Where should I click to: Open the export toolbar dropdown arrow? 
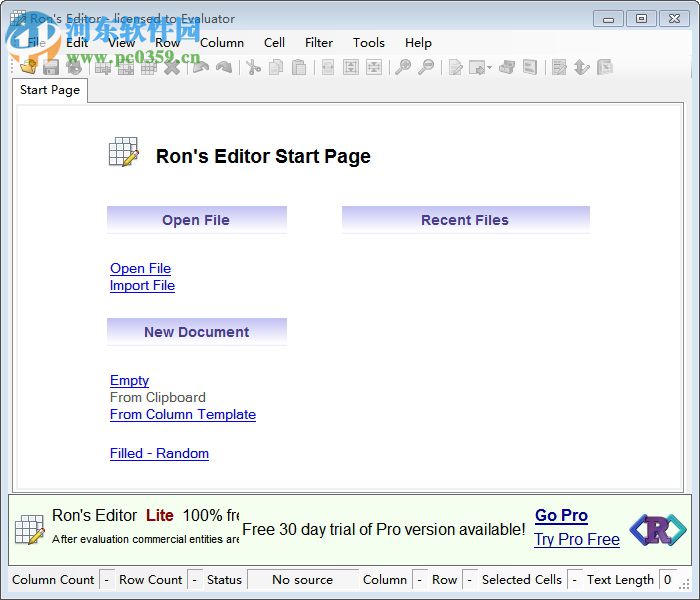pyautogui.click(x=489, y=67)
